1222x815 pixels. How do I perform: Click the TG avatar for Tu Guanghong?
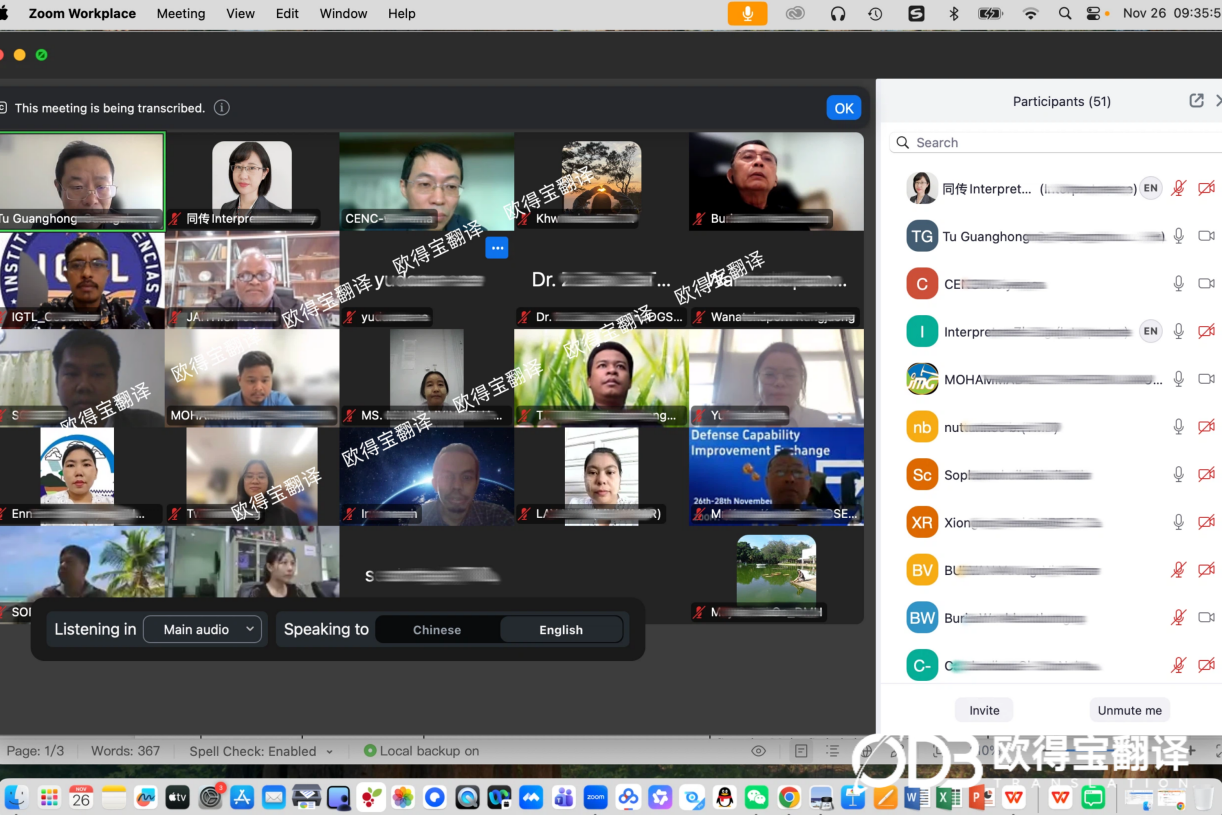coord(921,236)
